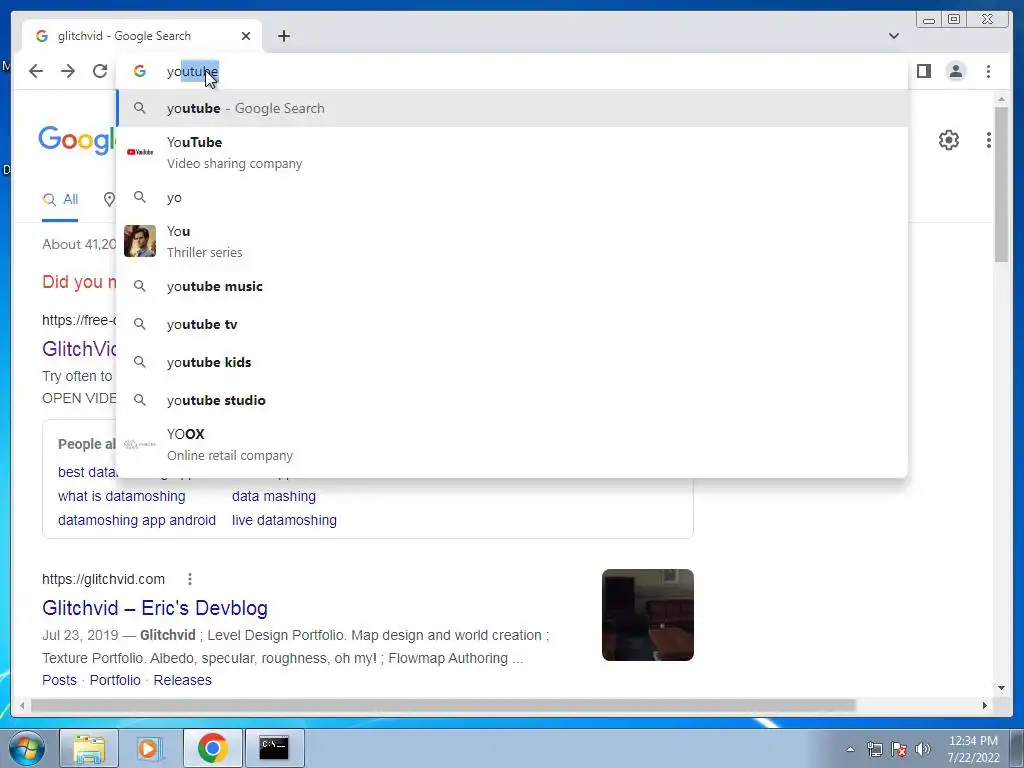The image size is (1024, 768).
Task: Open the 'Glitchvid – Eric's Devblog' result
Action: click(155, 608)
